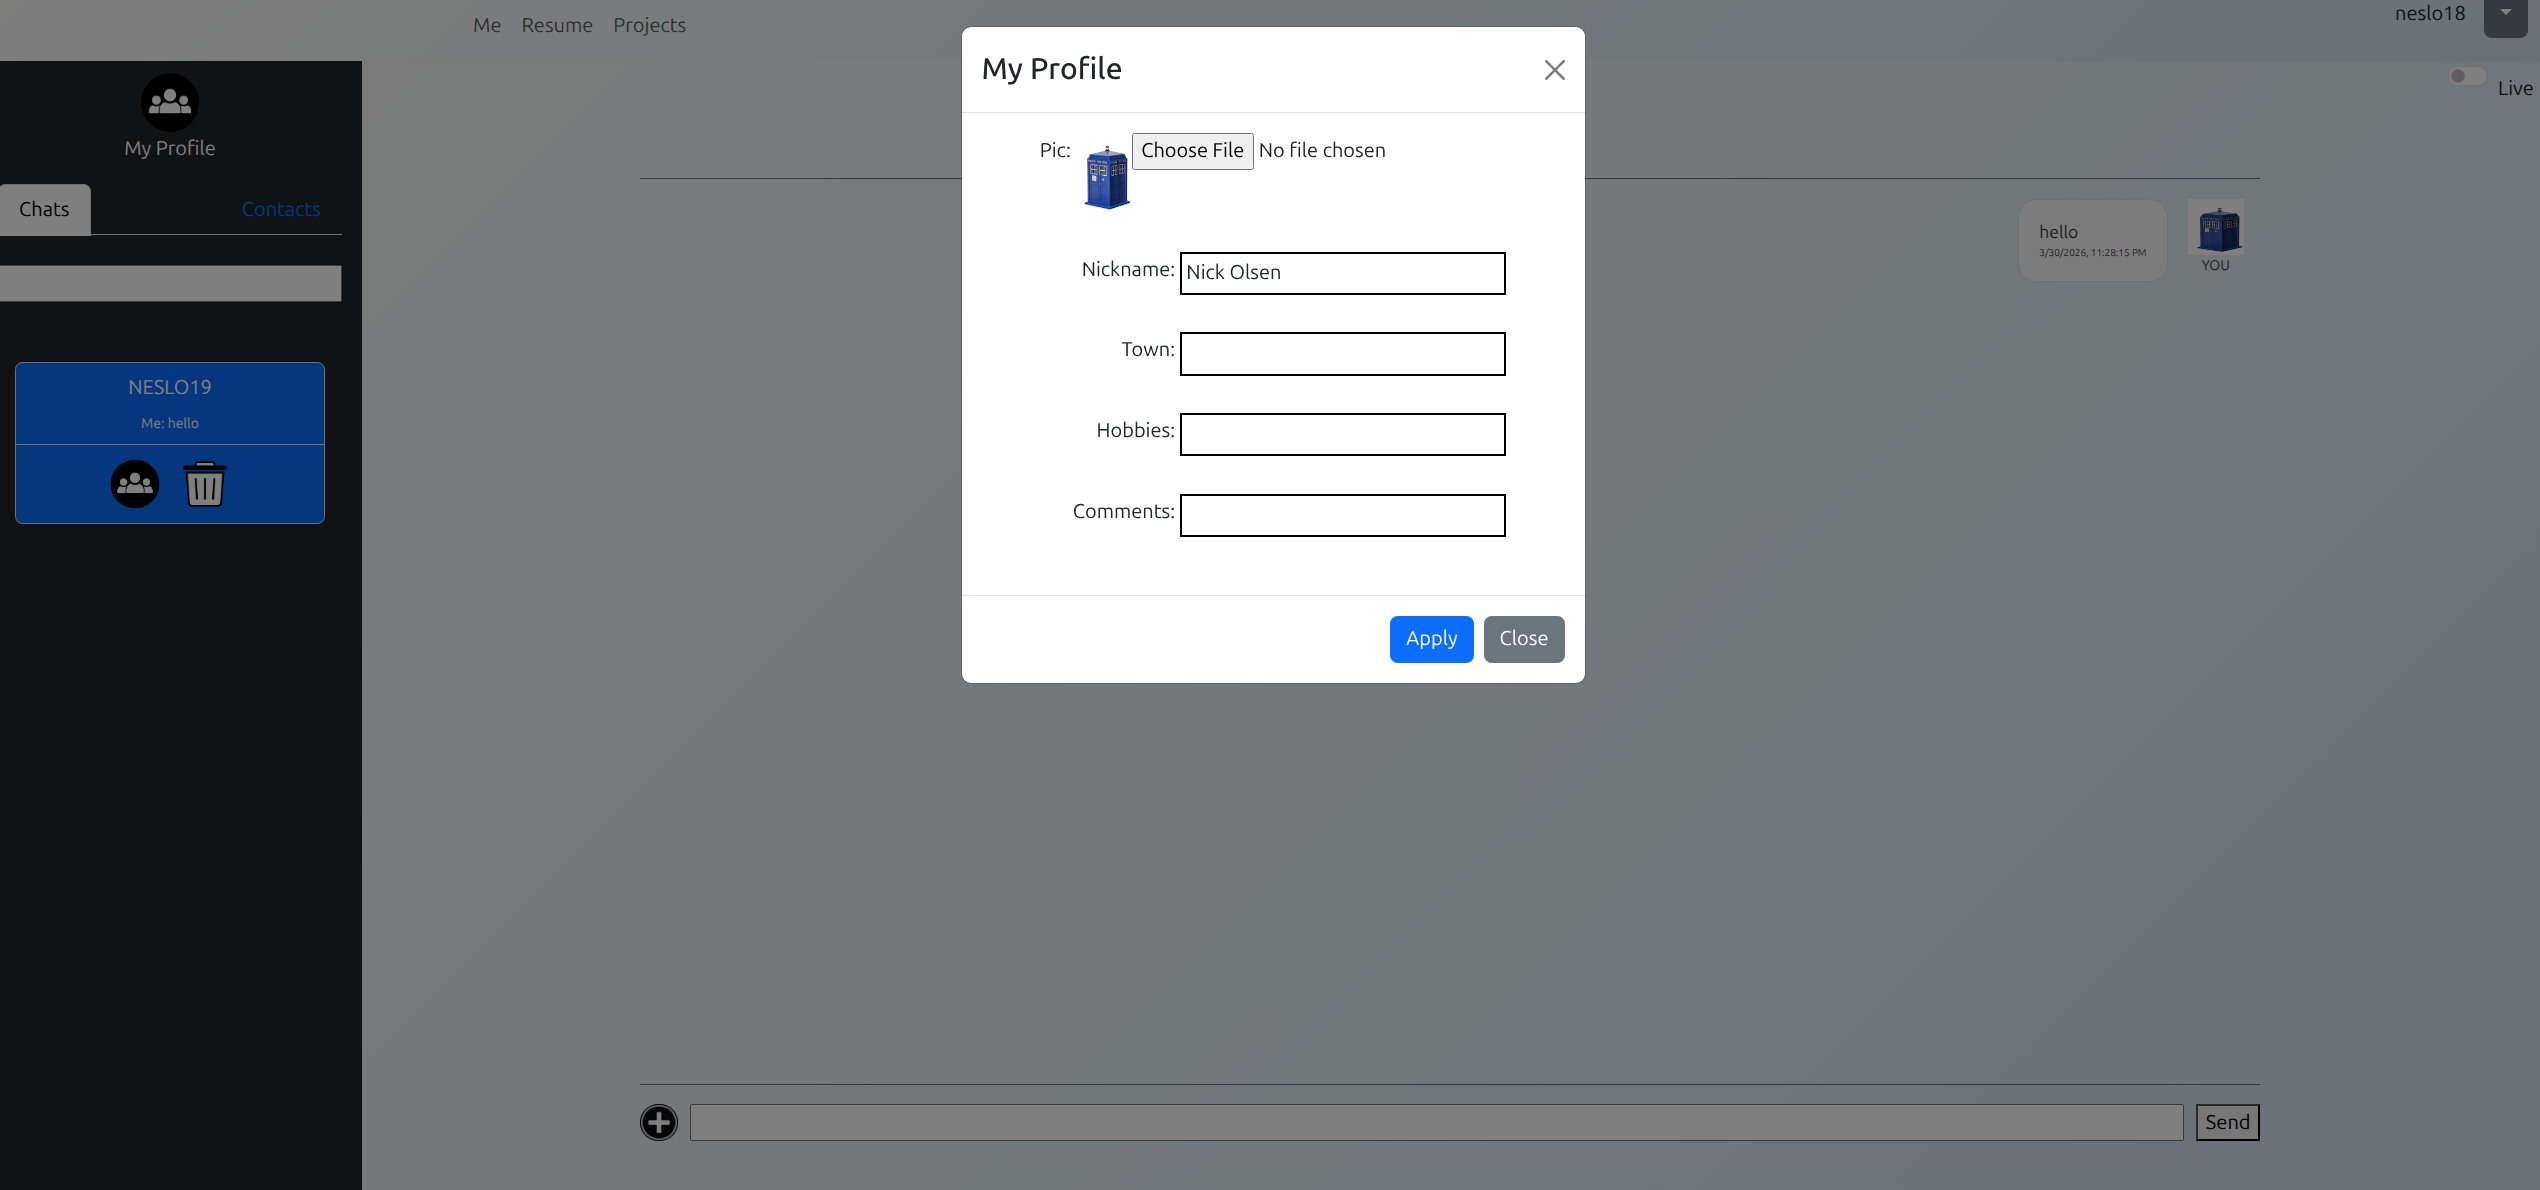Screen dimensions: 2540x1190
Task: Focus the Nickname input field
Action: pos(1342,273)
